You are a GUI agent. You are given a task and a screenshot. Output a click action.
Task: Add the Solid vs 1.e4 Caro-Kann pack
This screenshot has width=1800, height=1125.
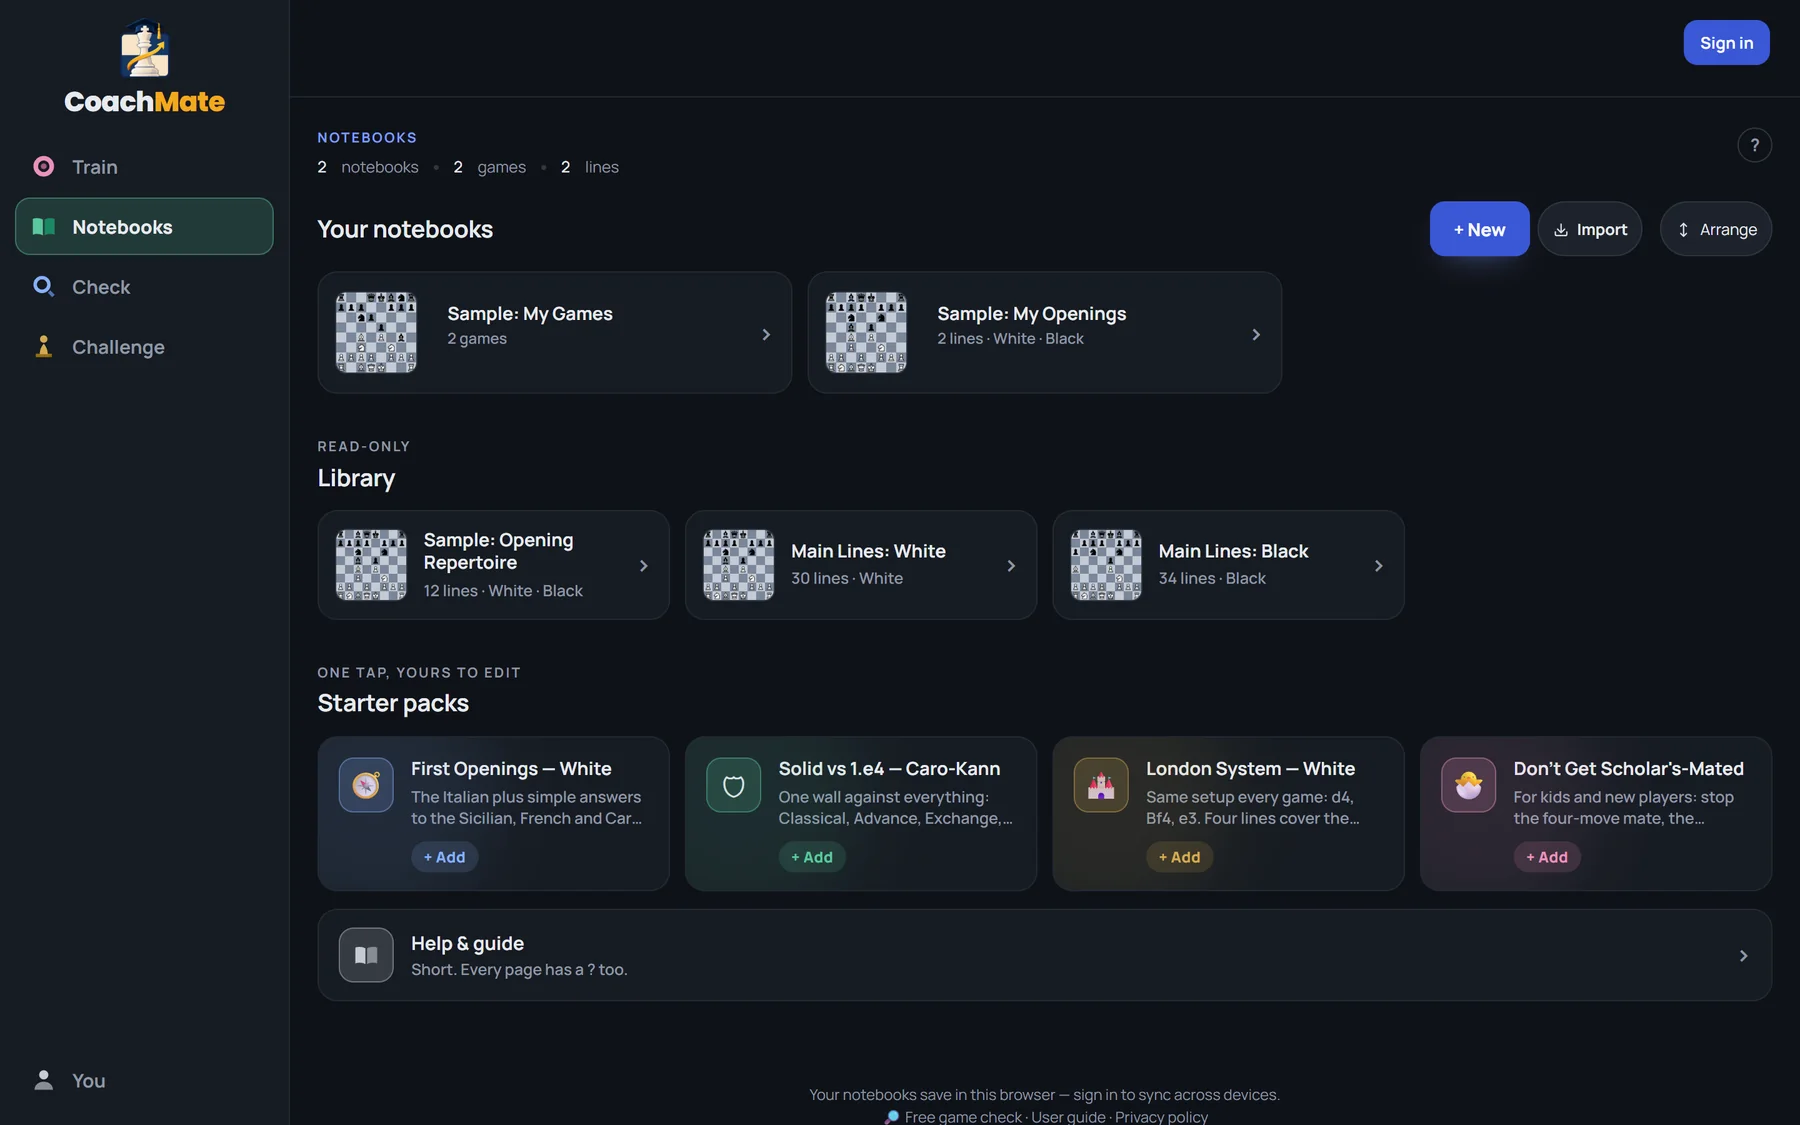(x=812, y=857)
